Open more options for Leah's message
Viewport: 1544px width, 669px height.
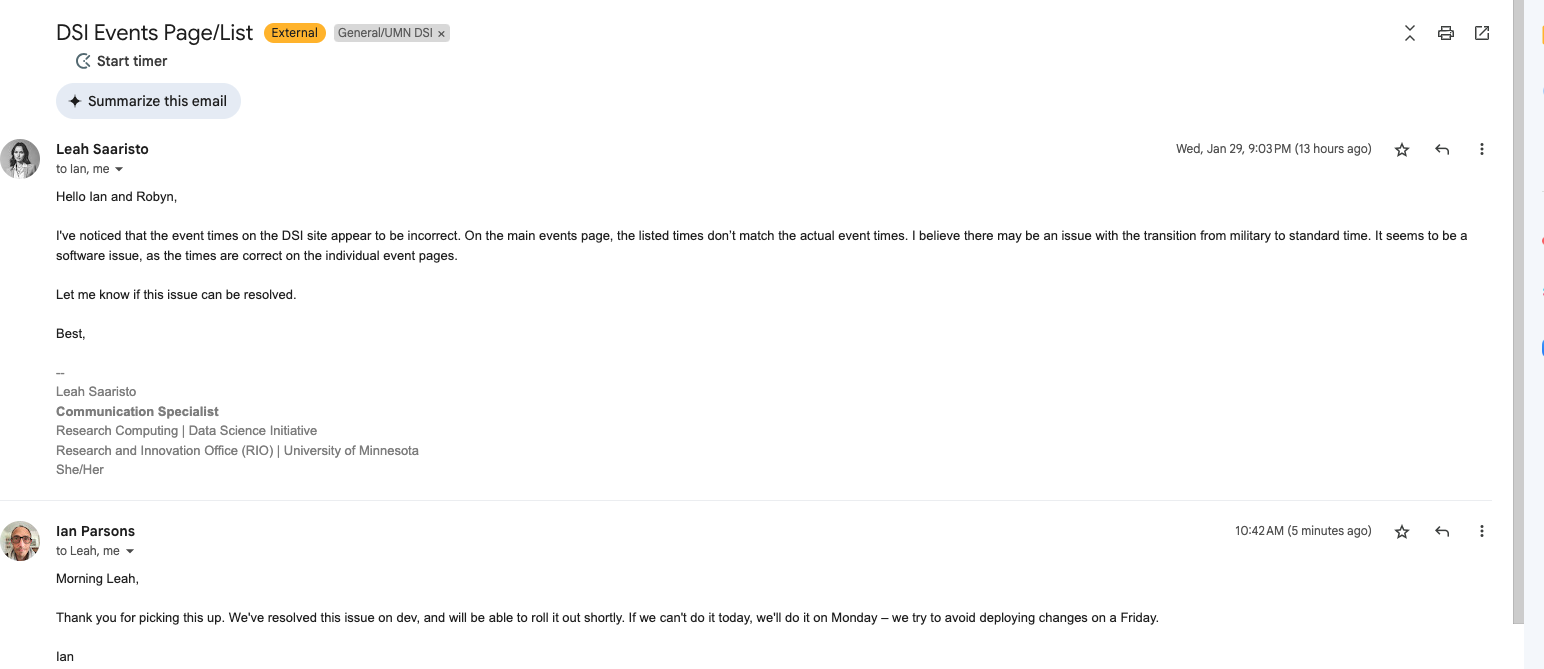1482,150
